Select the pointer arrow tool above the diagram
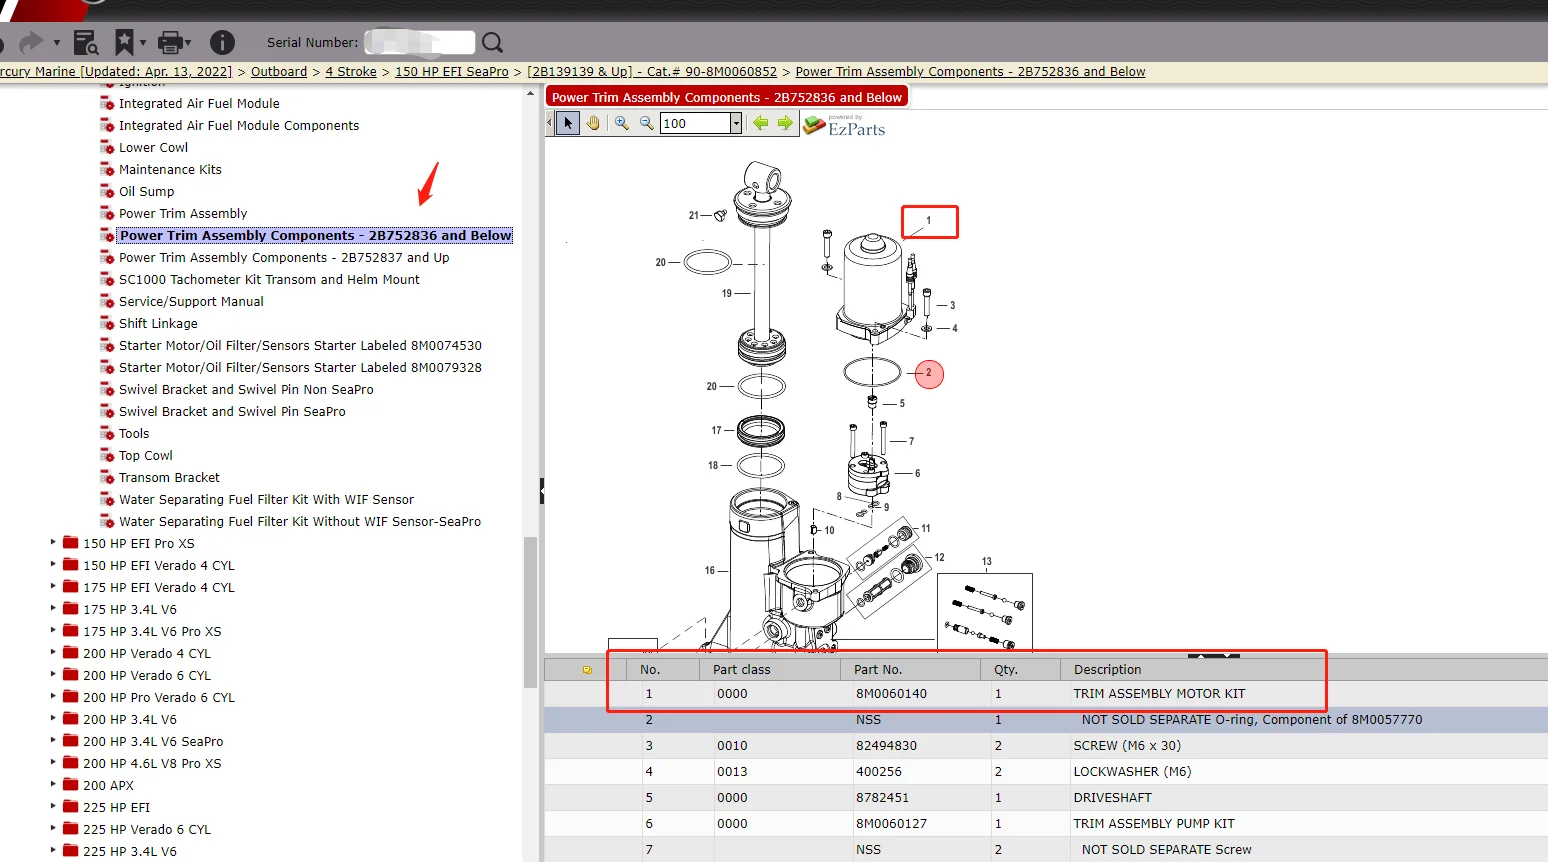The width and height of the screenshot is (1548, 862). 568,123
